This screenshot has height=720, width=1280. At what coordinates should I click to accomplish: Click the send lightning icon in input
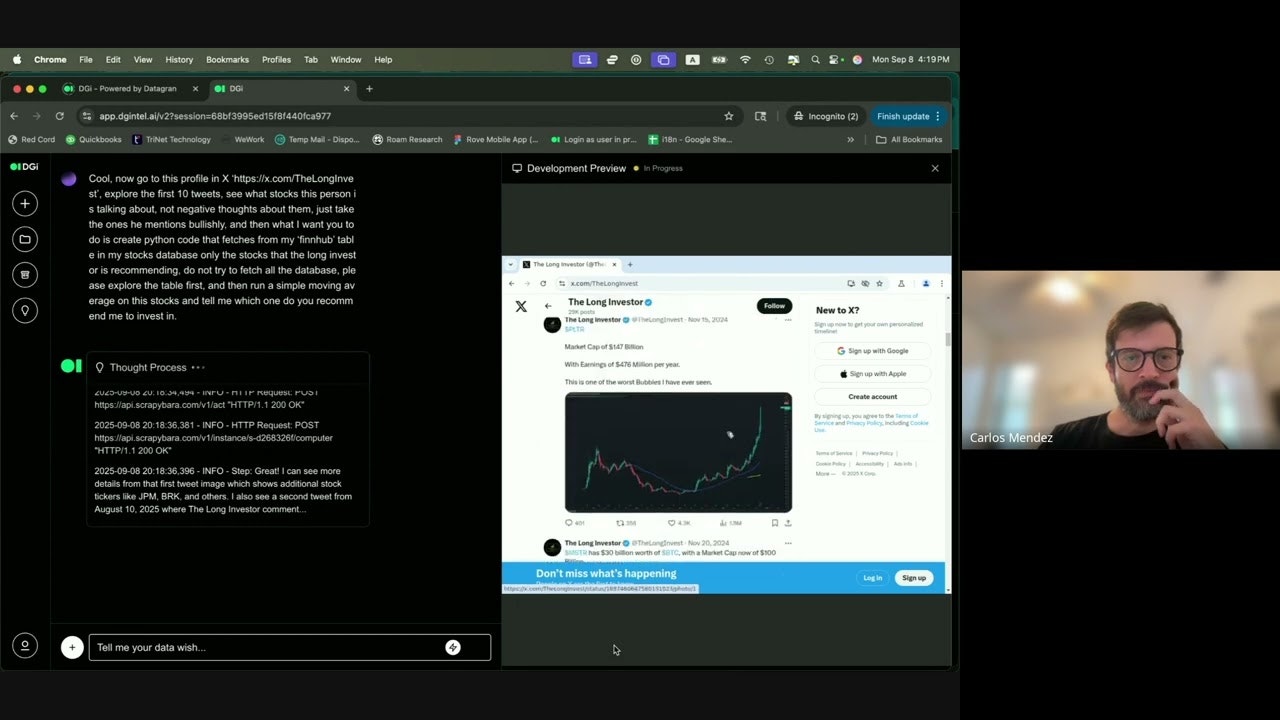coord(453,647)
